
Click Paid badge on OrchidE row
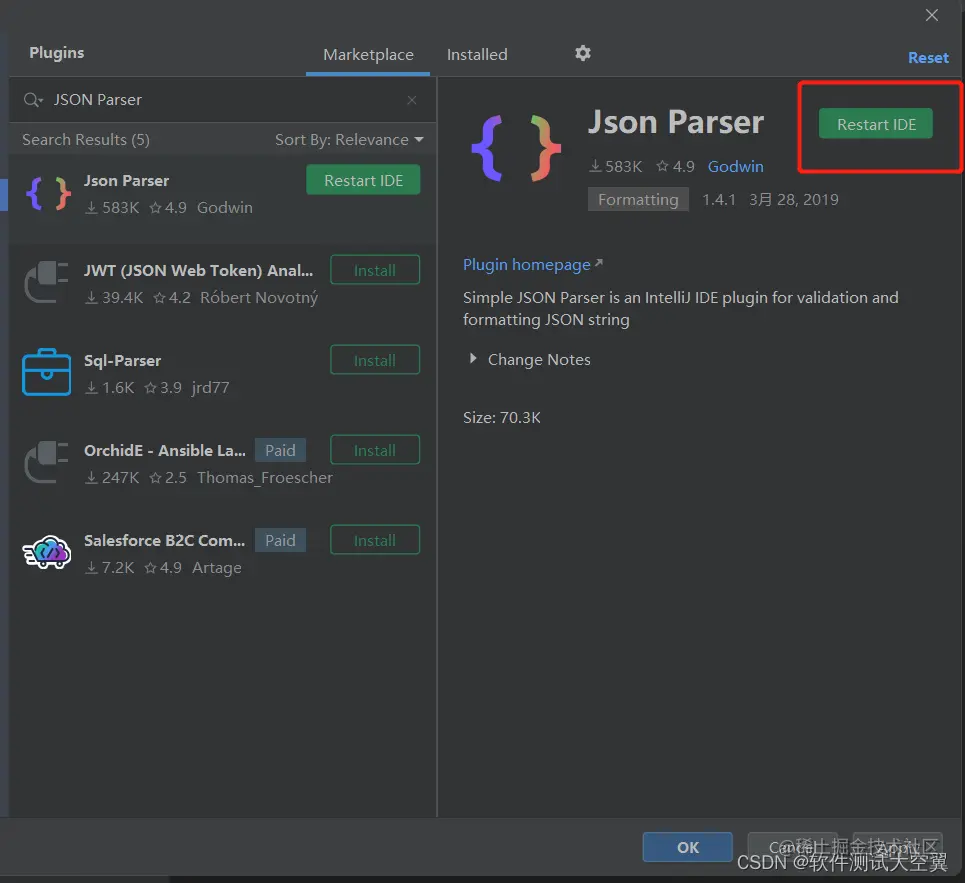tap(280, 450)
